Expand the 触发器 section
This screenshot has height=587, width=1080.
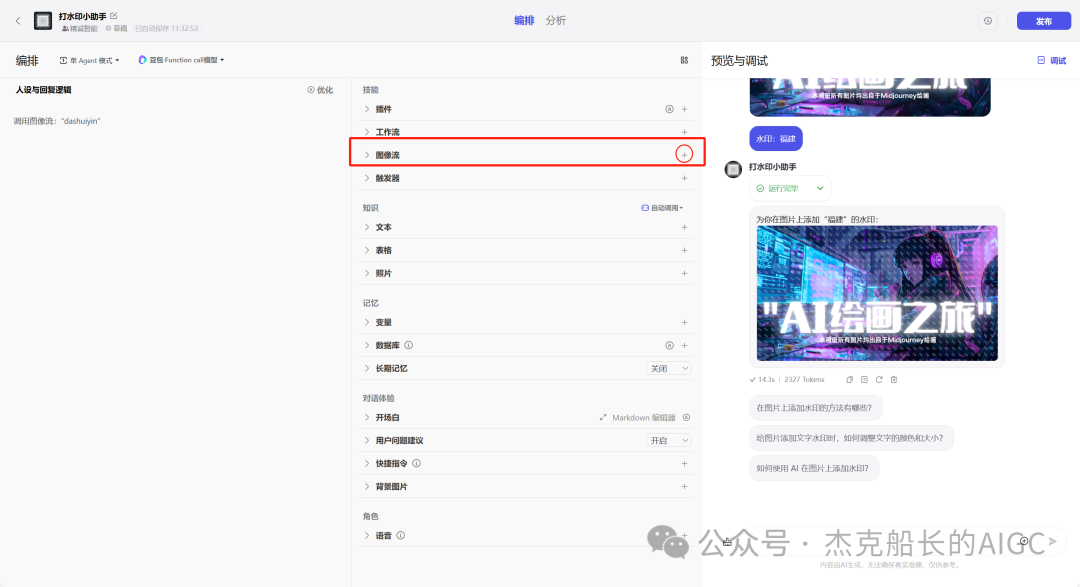366,178
